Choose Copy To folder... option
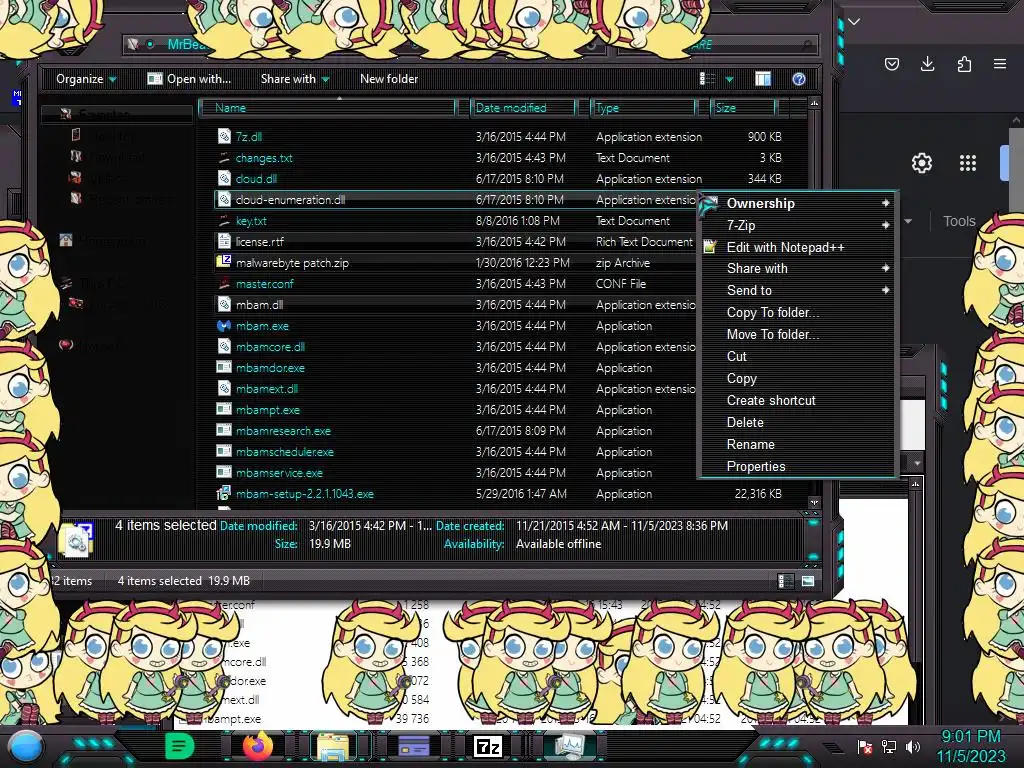This screenshot has height=768, width=1024. click(773, 312)
